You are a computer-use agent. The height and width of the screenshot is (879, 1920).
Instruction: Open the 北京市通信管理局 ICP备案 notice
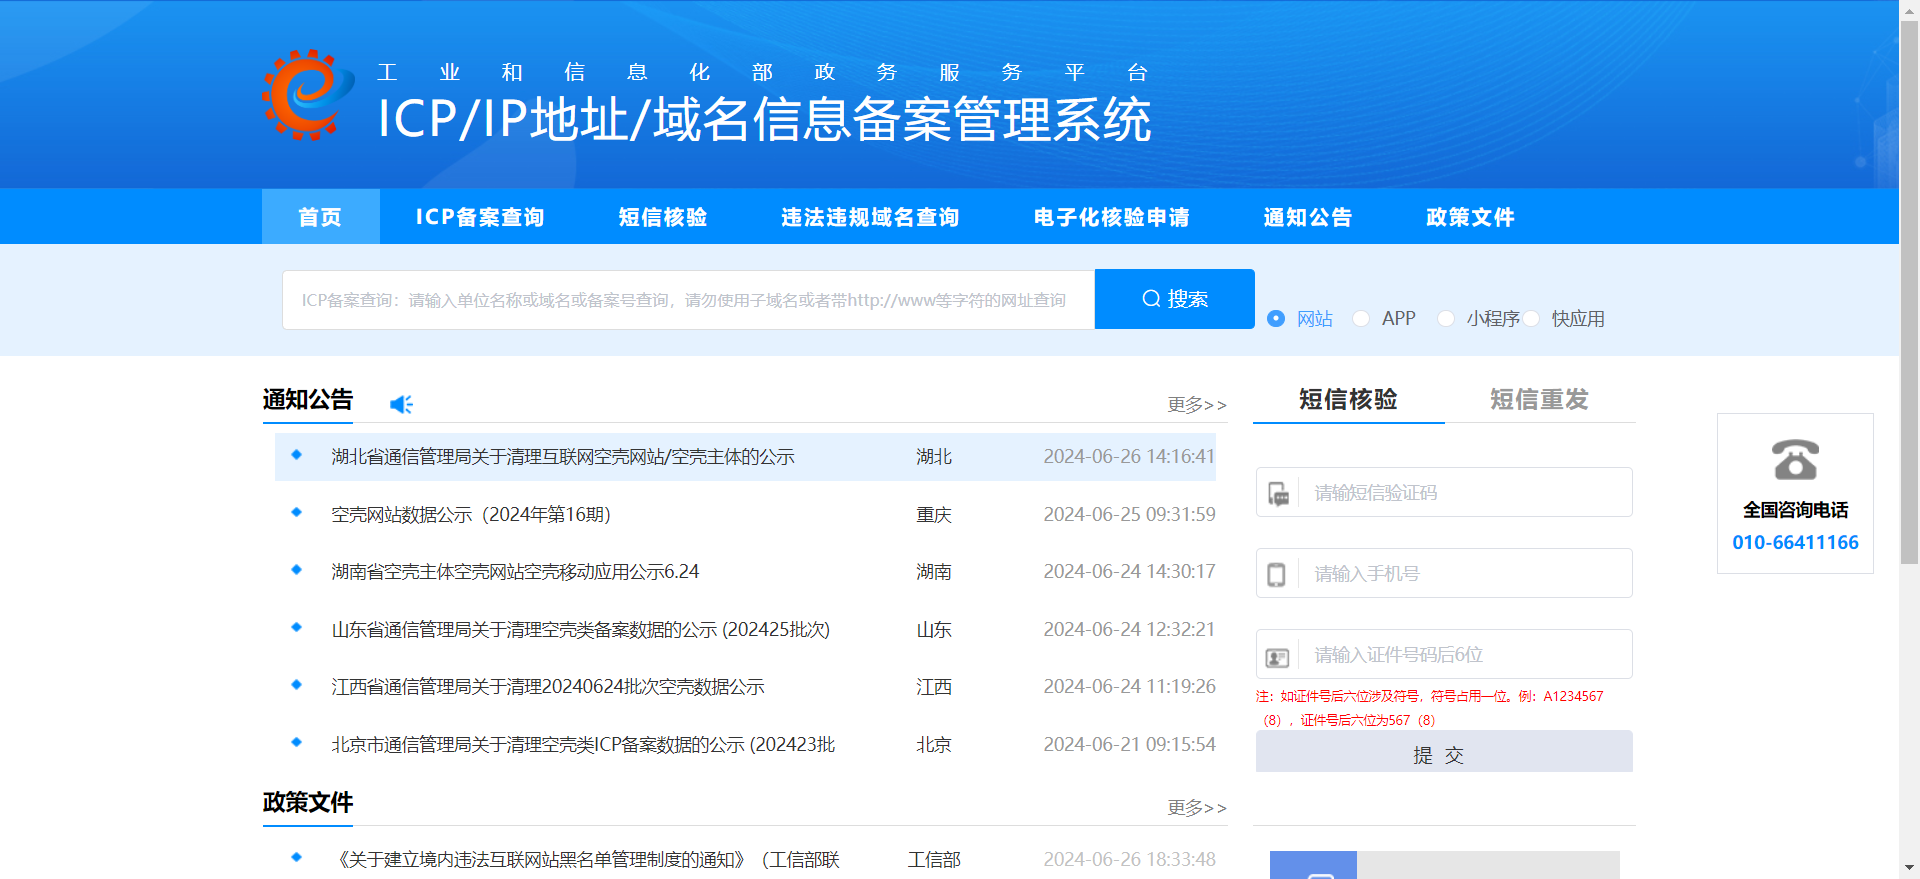(x=583, y=745)
